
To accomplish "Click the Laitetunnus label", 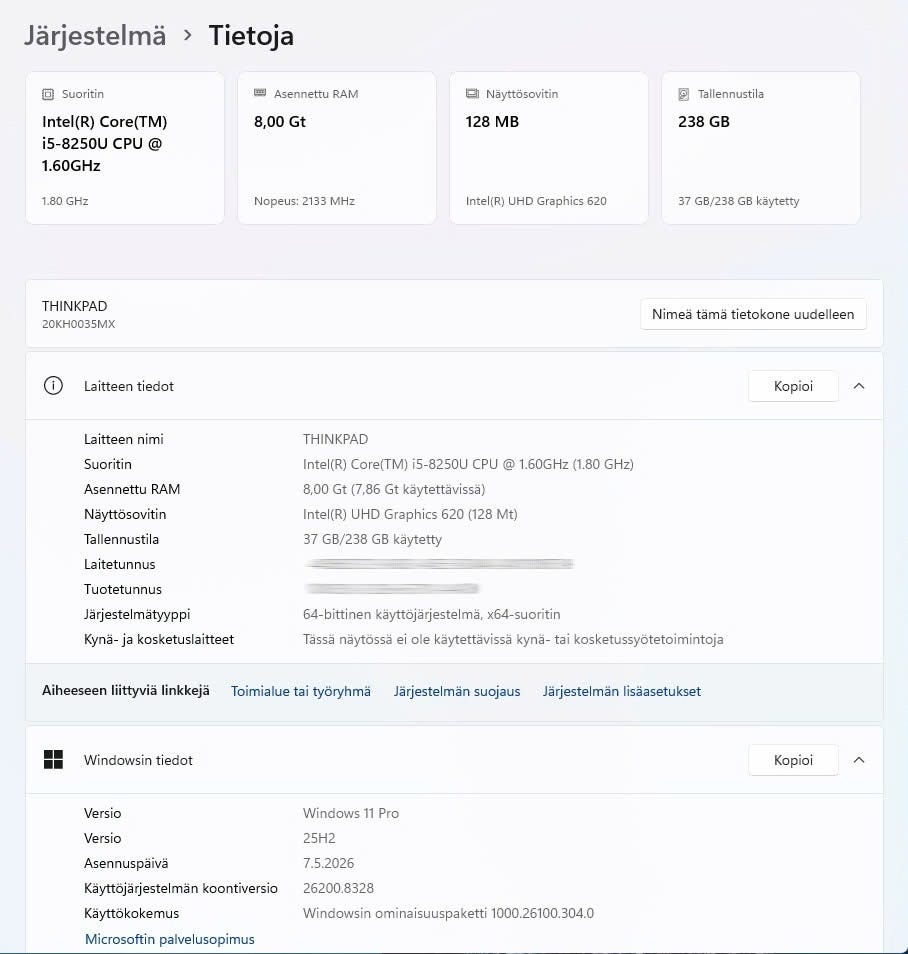I will [119, 564].
